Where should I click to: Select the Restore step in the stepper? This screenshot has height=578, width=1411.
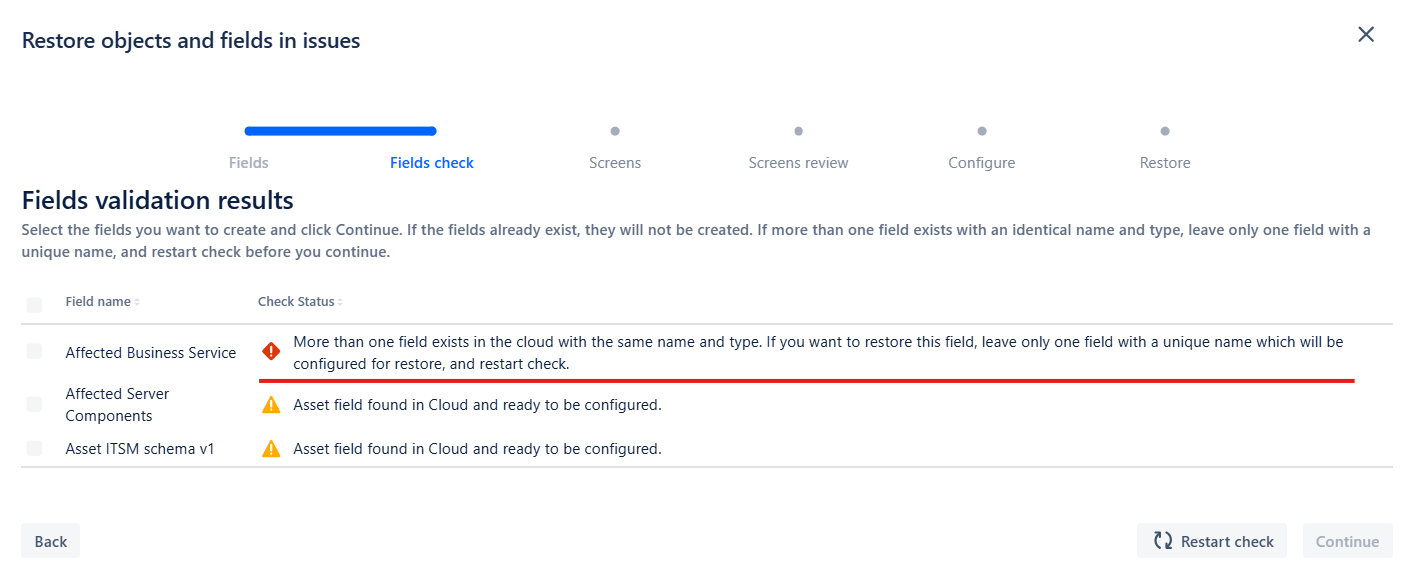1165,163
